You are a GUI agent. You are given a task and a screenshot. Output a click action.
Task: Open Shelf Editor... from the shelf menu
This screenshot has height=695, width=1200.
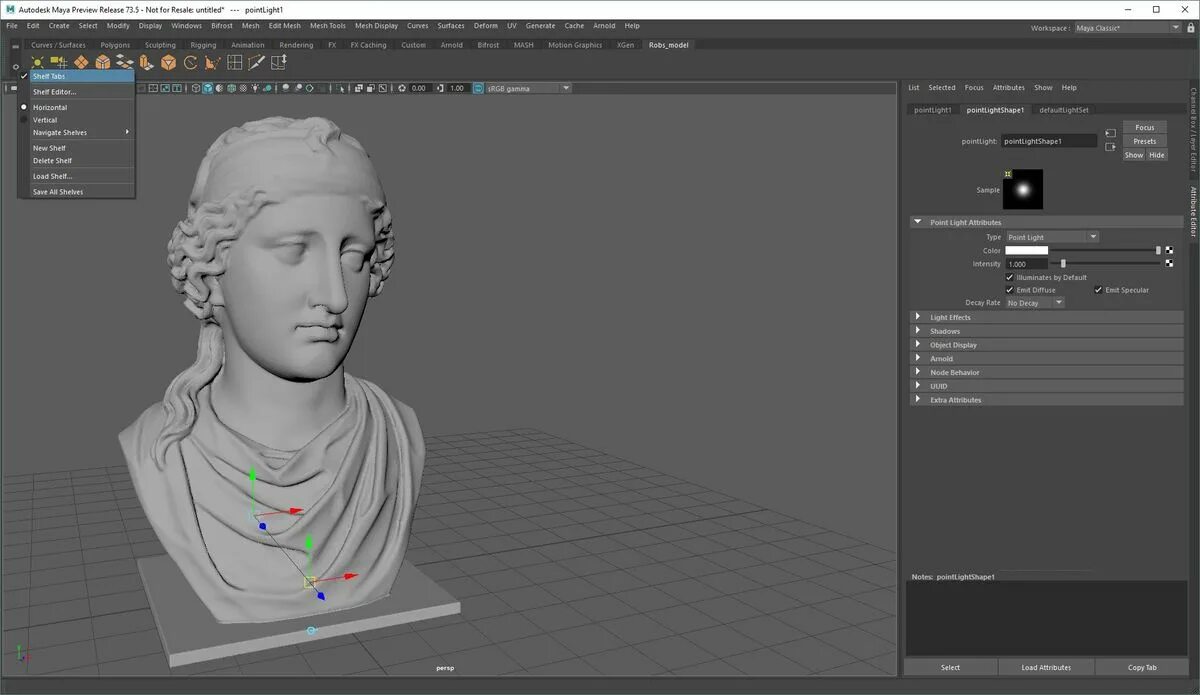click(x=75, y=92)
